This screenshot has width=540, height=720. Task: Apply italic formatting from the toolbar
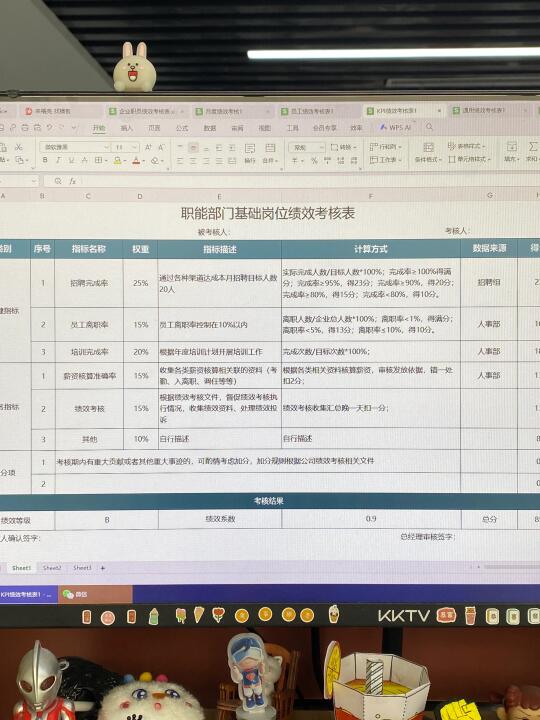click(58, 160)
